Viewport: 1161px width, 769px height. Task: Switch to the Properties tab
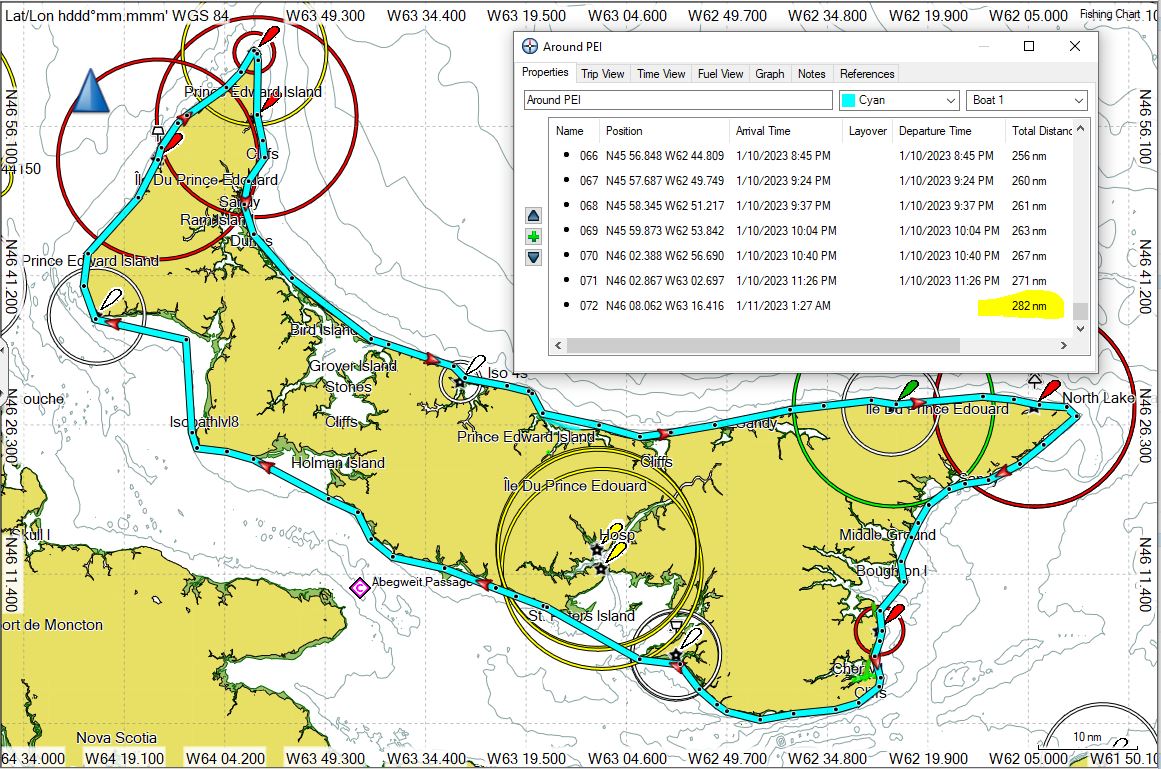tap(545, 73)
